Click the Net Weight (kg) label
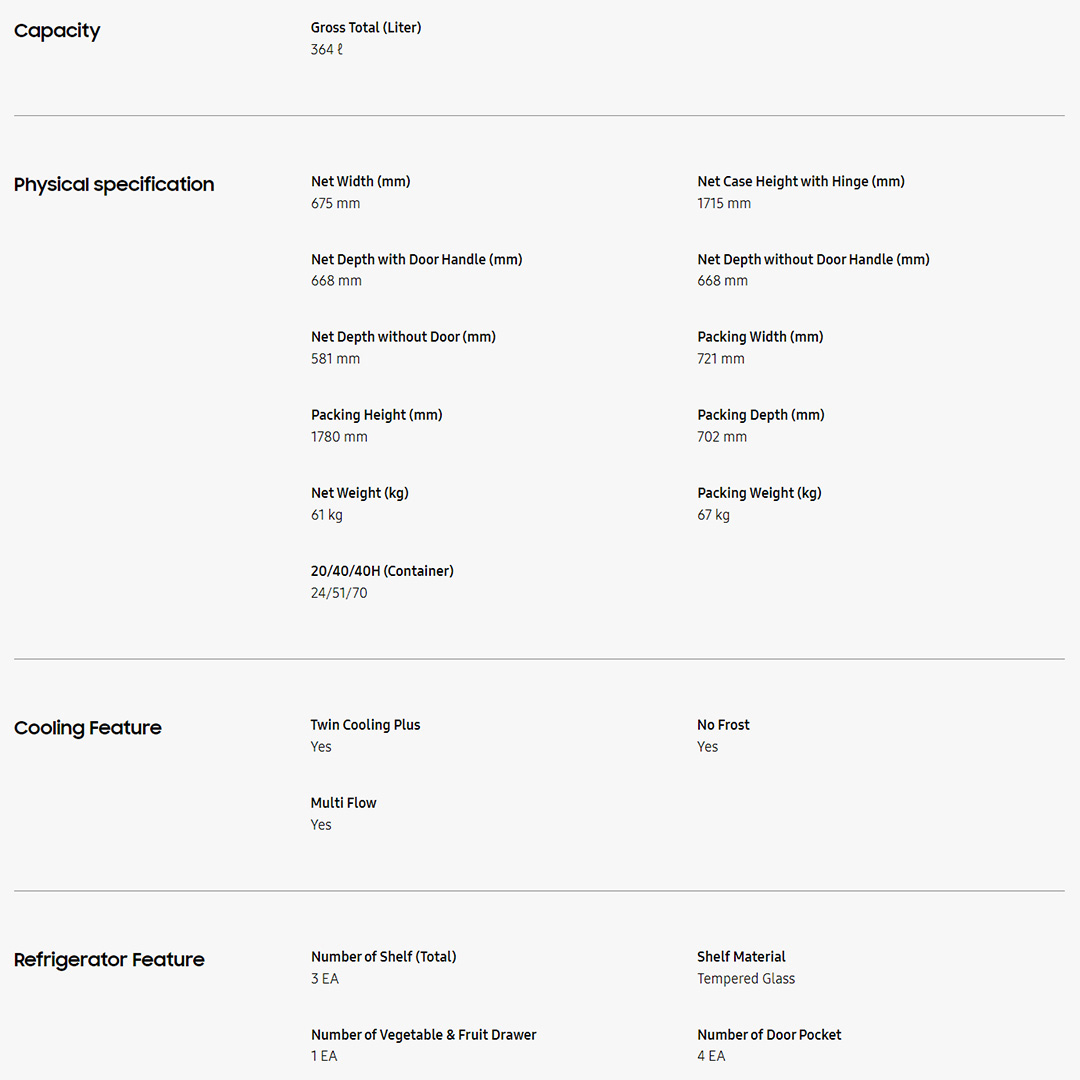The image size is (1080, 1080). click(x=360, y=493)
